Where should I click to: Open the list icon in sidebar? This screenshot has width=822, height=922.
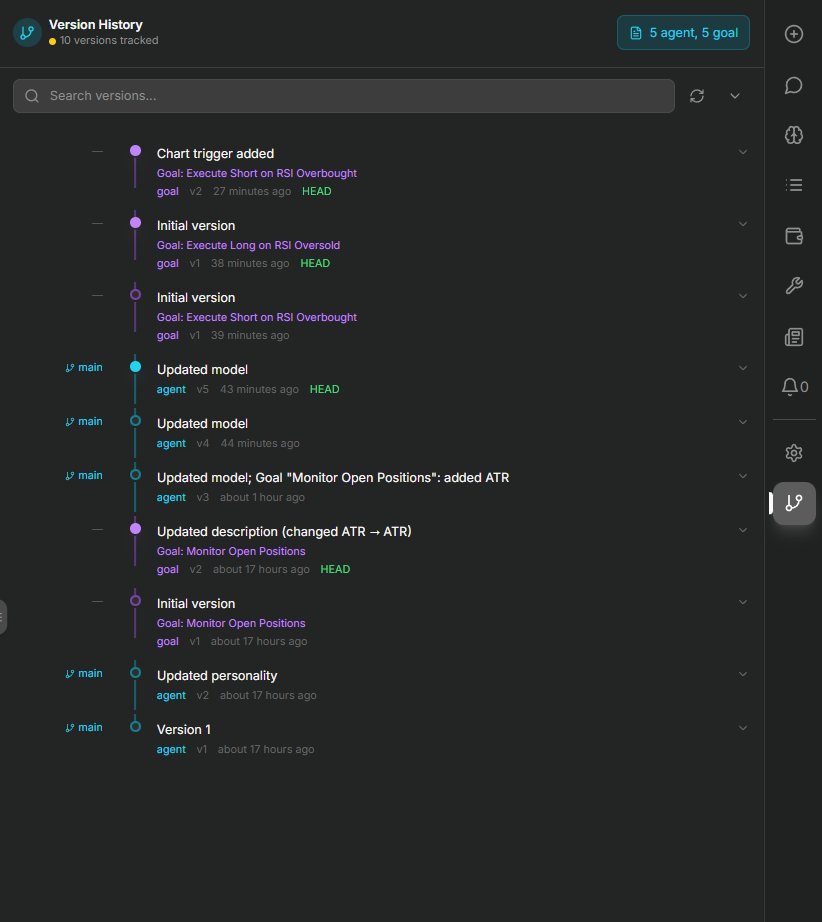click(794, 185)
